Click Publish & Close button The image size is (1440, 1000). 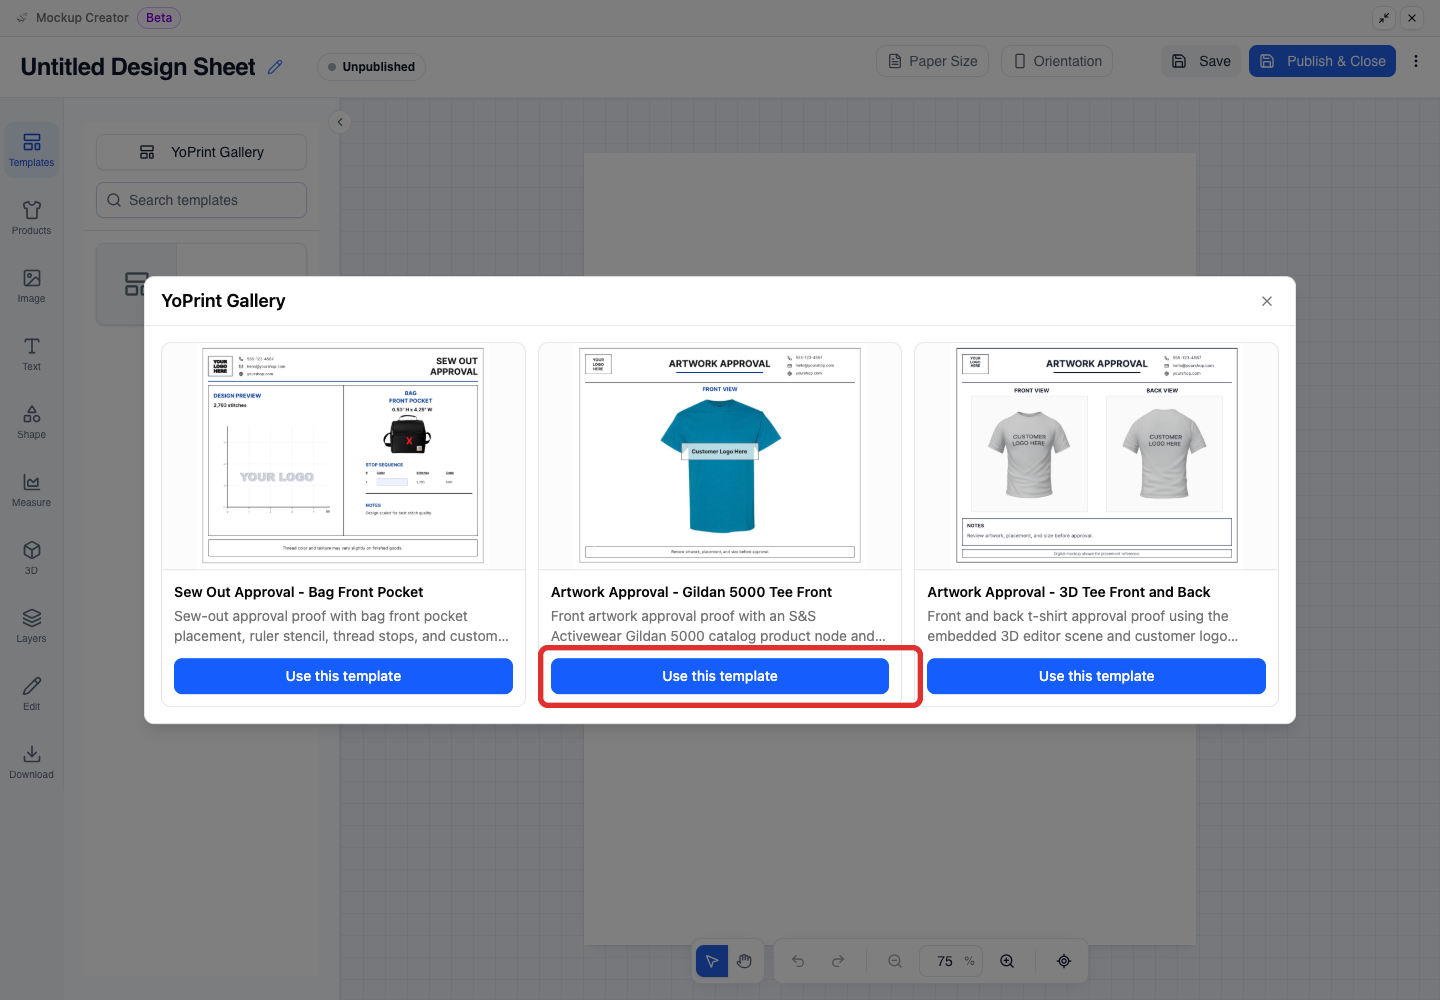coord(1322,61)
